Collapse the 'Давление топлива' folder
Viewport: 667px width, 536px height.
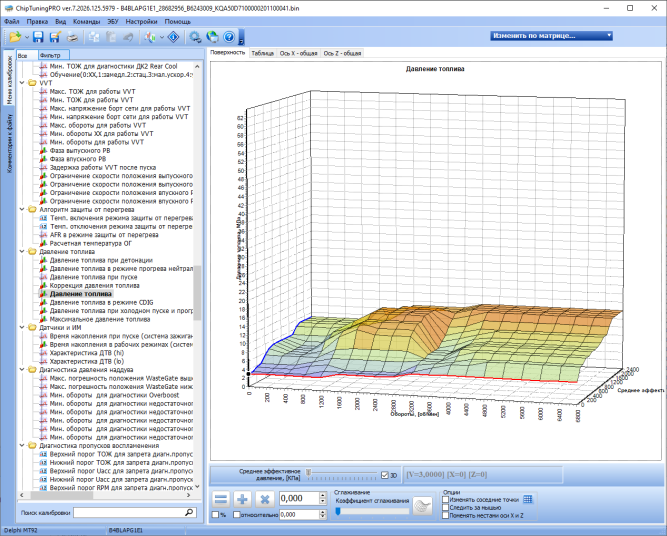pyautogui.click(x=22, y=251)
